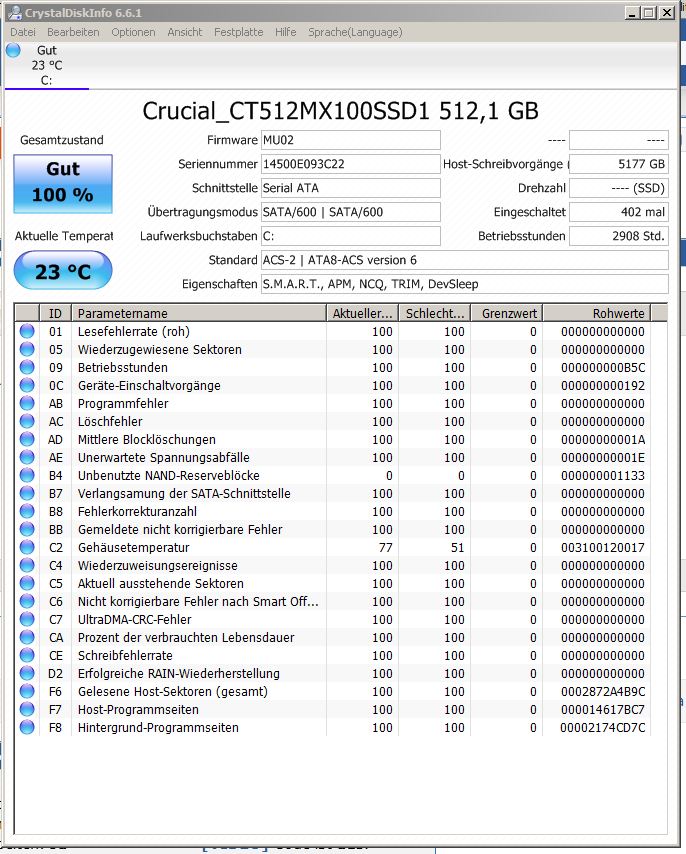Screen dimensions: 686x854
Task: Close the CrystalDiskInfo window
Action: click(x=667, y=13)
